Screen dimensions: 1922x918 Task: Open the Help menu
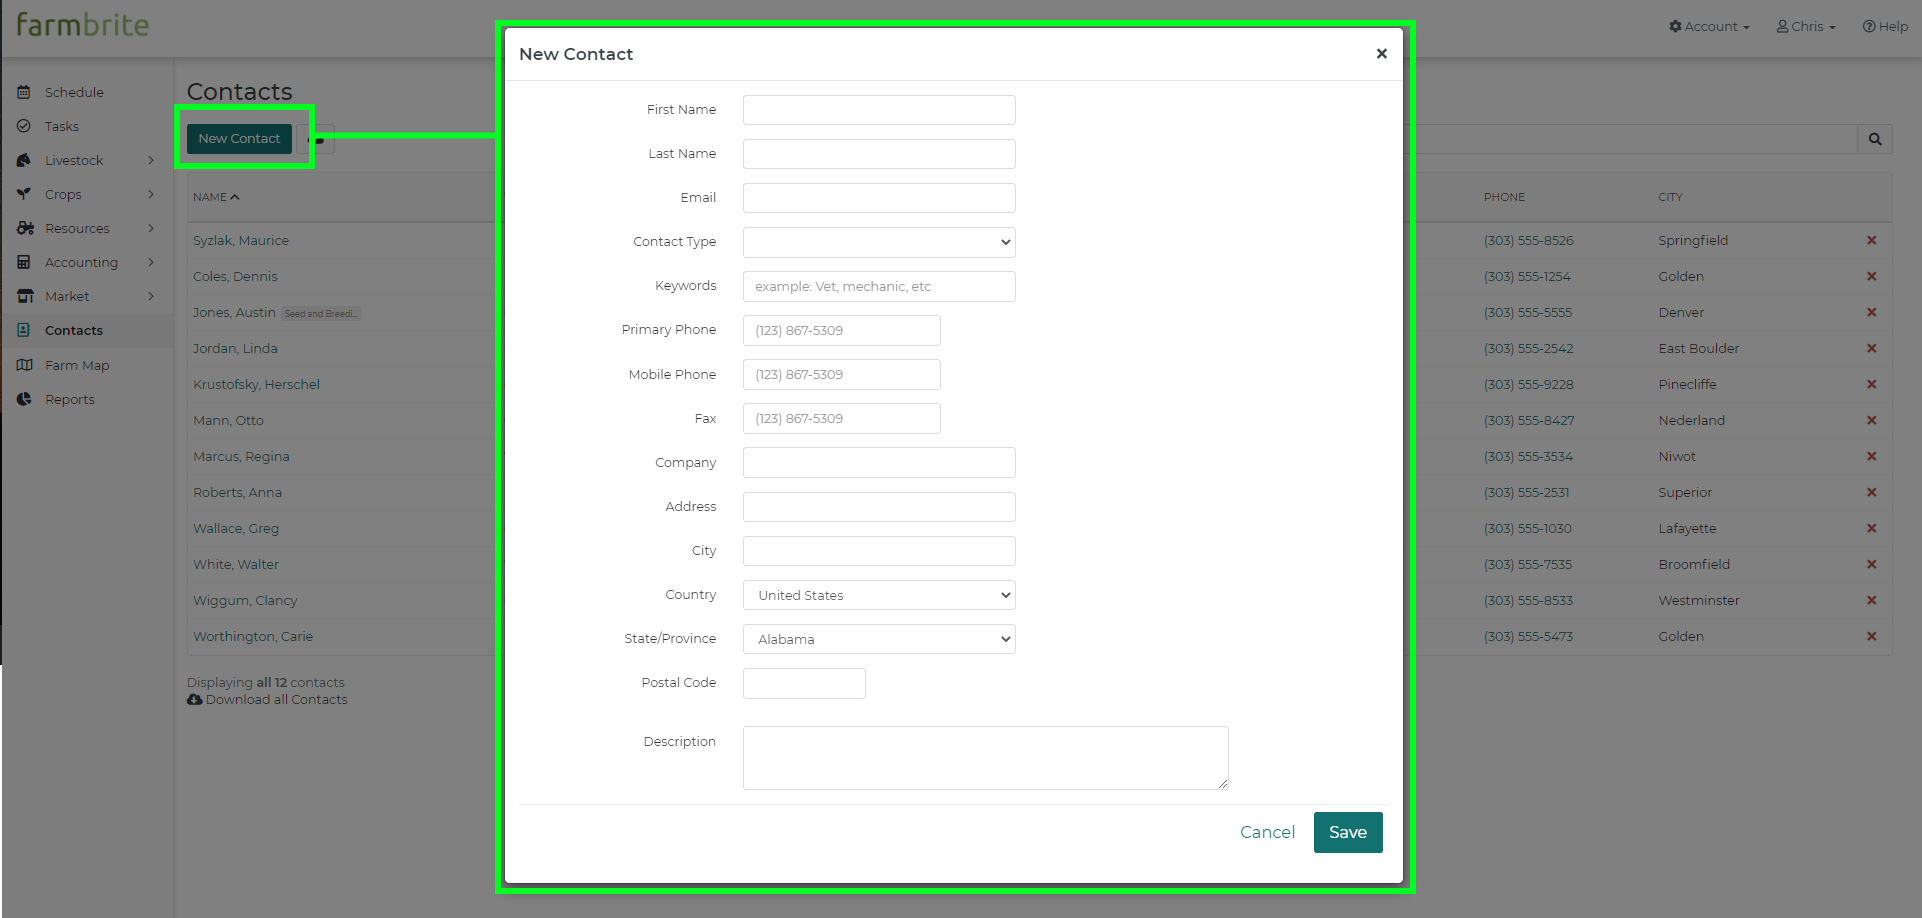[x=1885, y=27]
